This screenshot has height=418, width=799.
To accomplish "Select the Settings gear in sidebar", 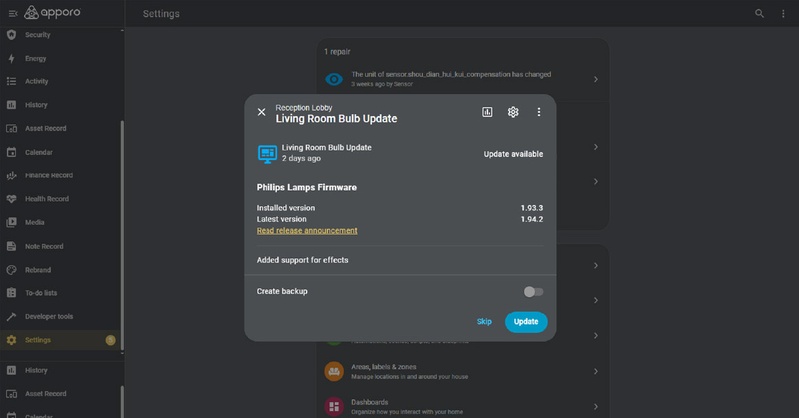I will pyautogui.click(x=11, y=340).
